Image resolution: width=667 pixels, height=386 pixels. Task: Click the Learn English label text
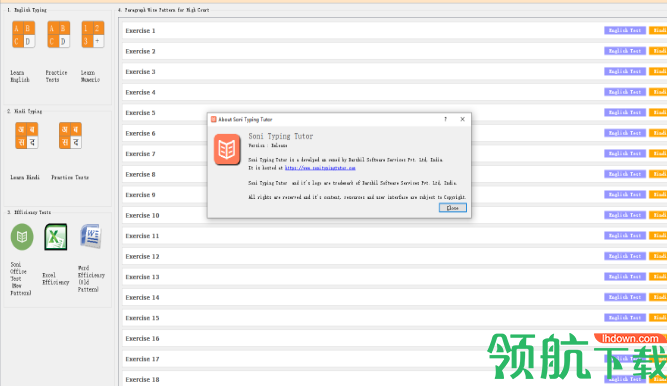[x=20, y=76]
